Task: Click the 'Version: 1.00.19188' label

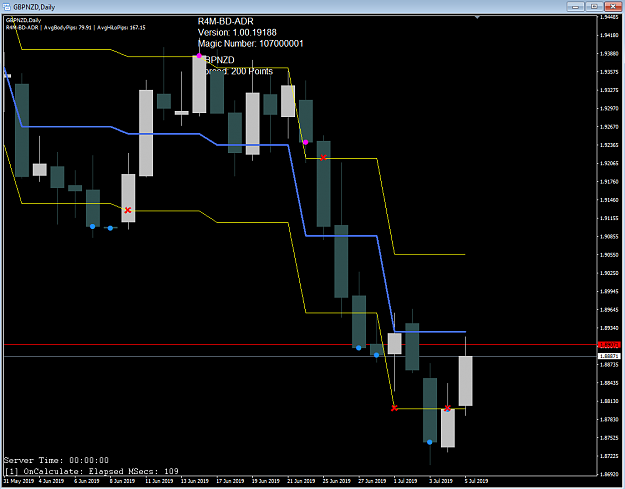Action: click(x=237, y=33)
